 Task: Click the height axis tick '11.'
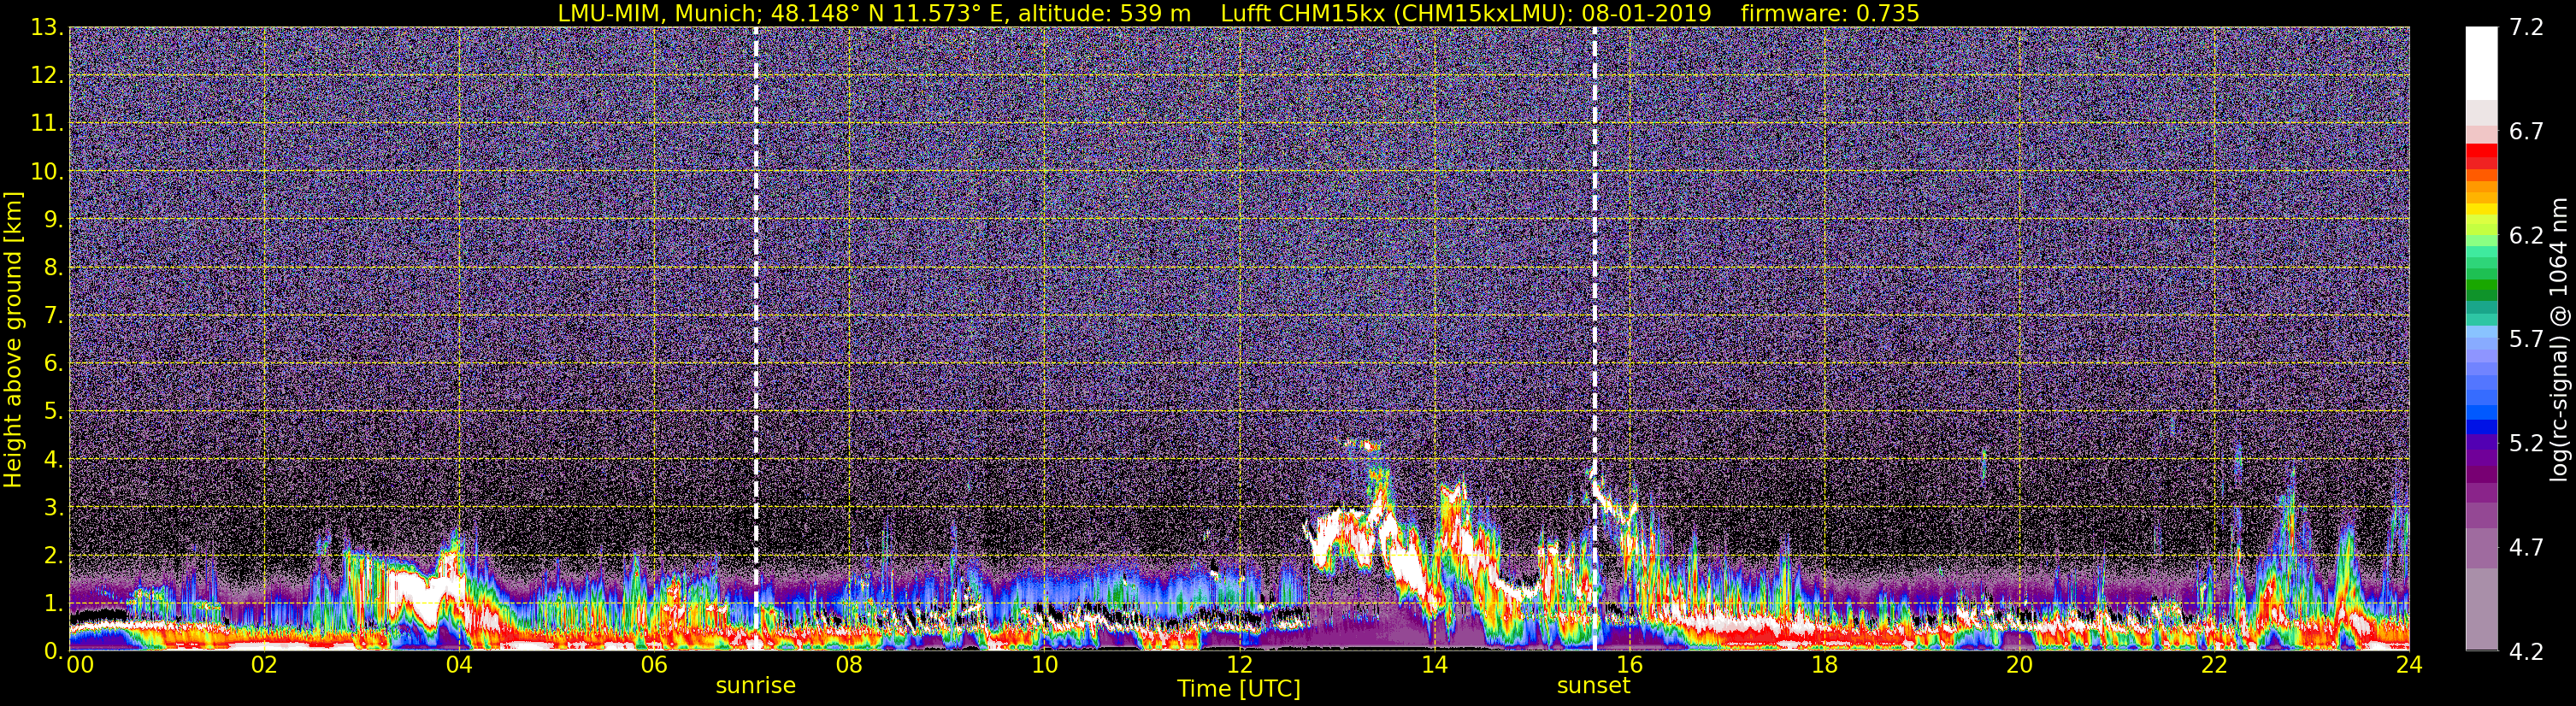(x=47, y=124)
